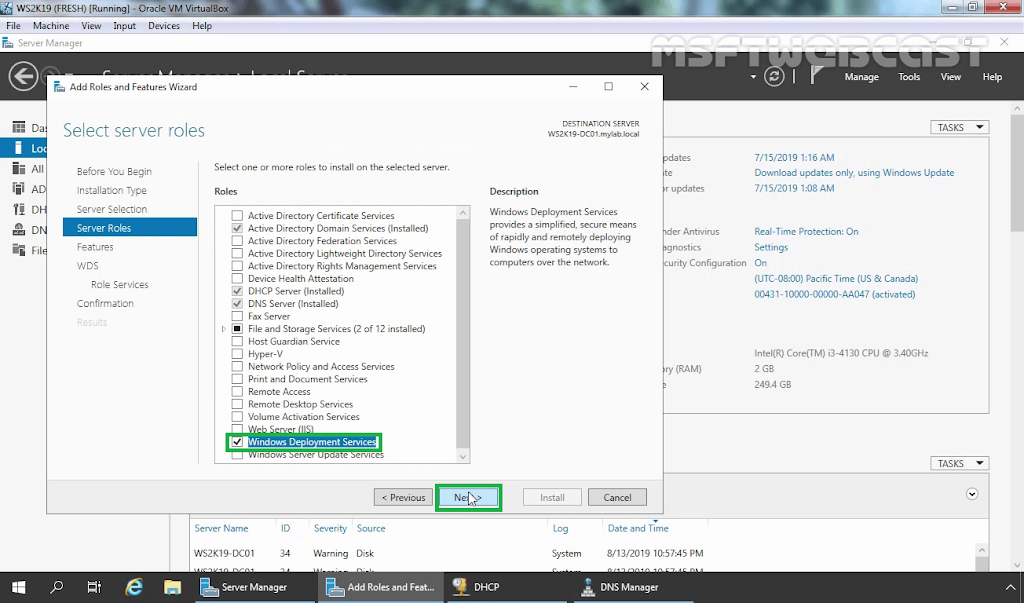This screenshot has width=1024, height=603.
Task: Open the VirtualBox Devices menu
Action: pos(164,25)
